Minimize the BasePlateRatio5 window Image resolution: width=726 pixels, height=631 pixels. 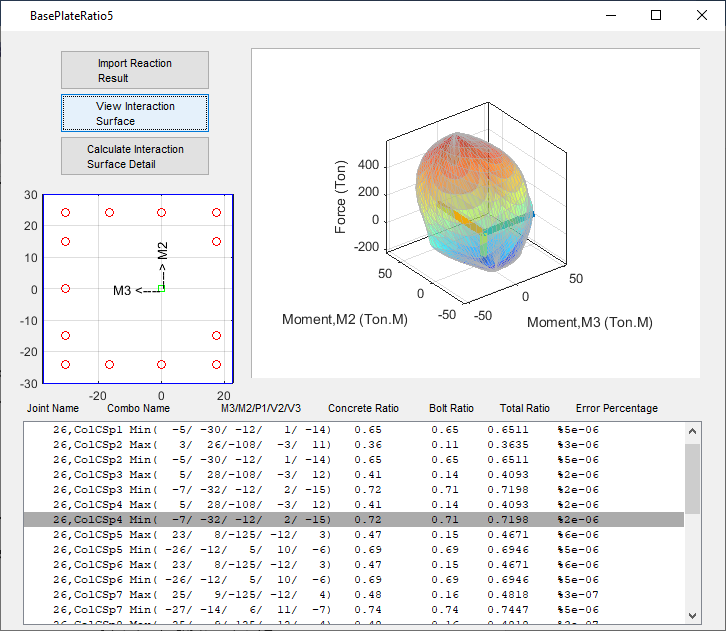610,15
